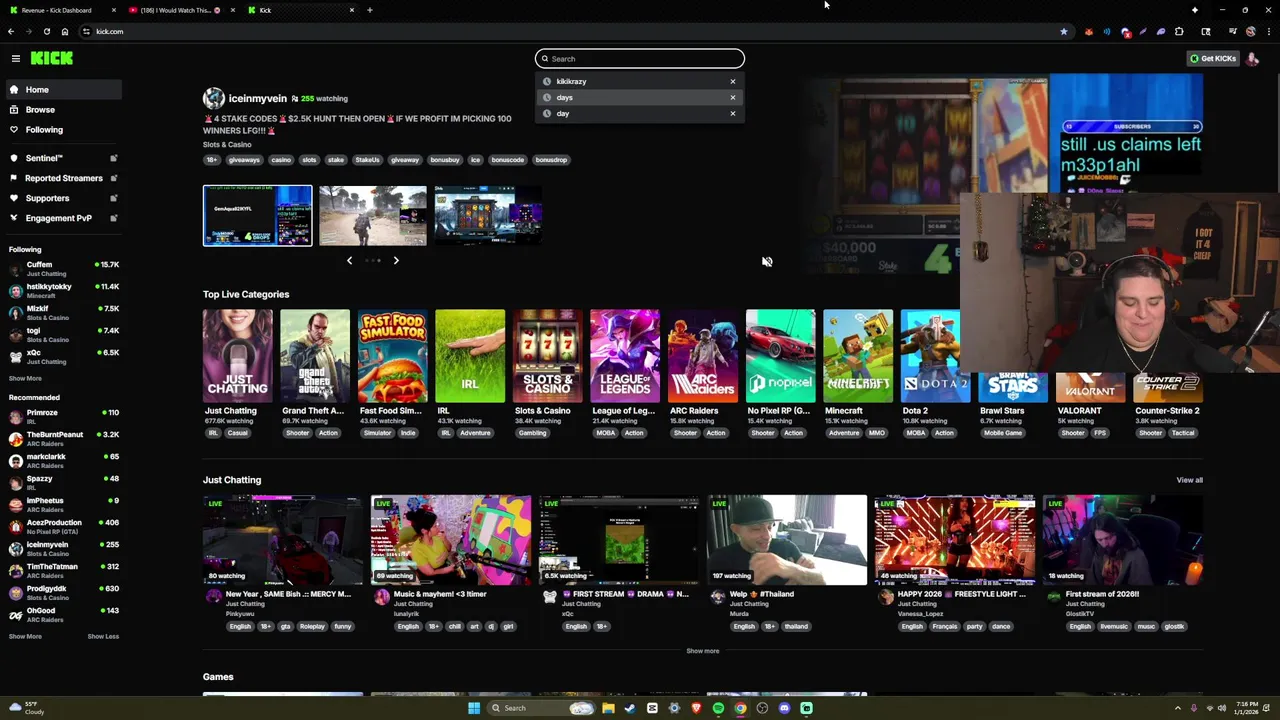
Task: Click the iceinmyvein streamer avatar
Action: (x=214, y=98)
